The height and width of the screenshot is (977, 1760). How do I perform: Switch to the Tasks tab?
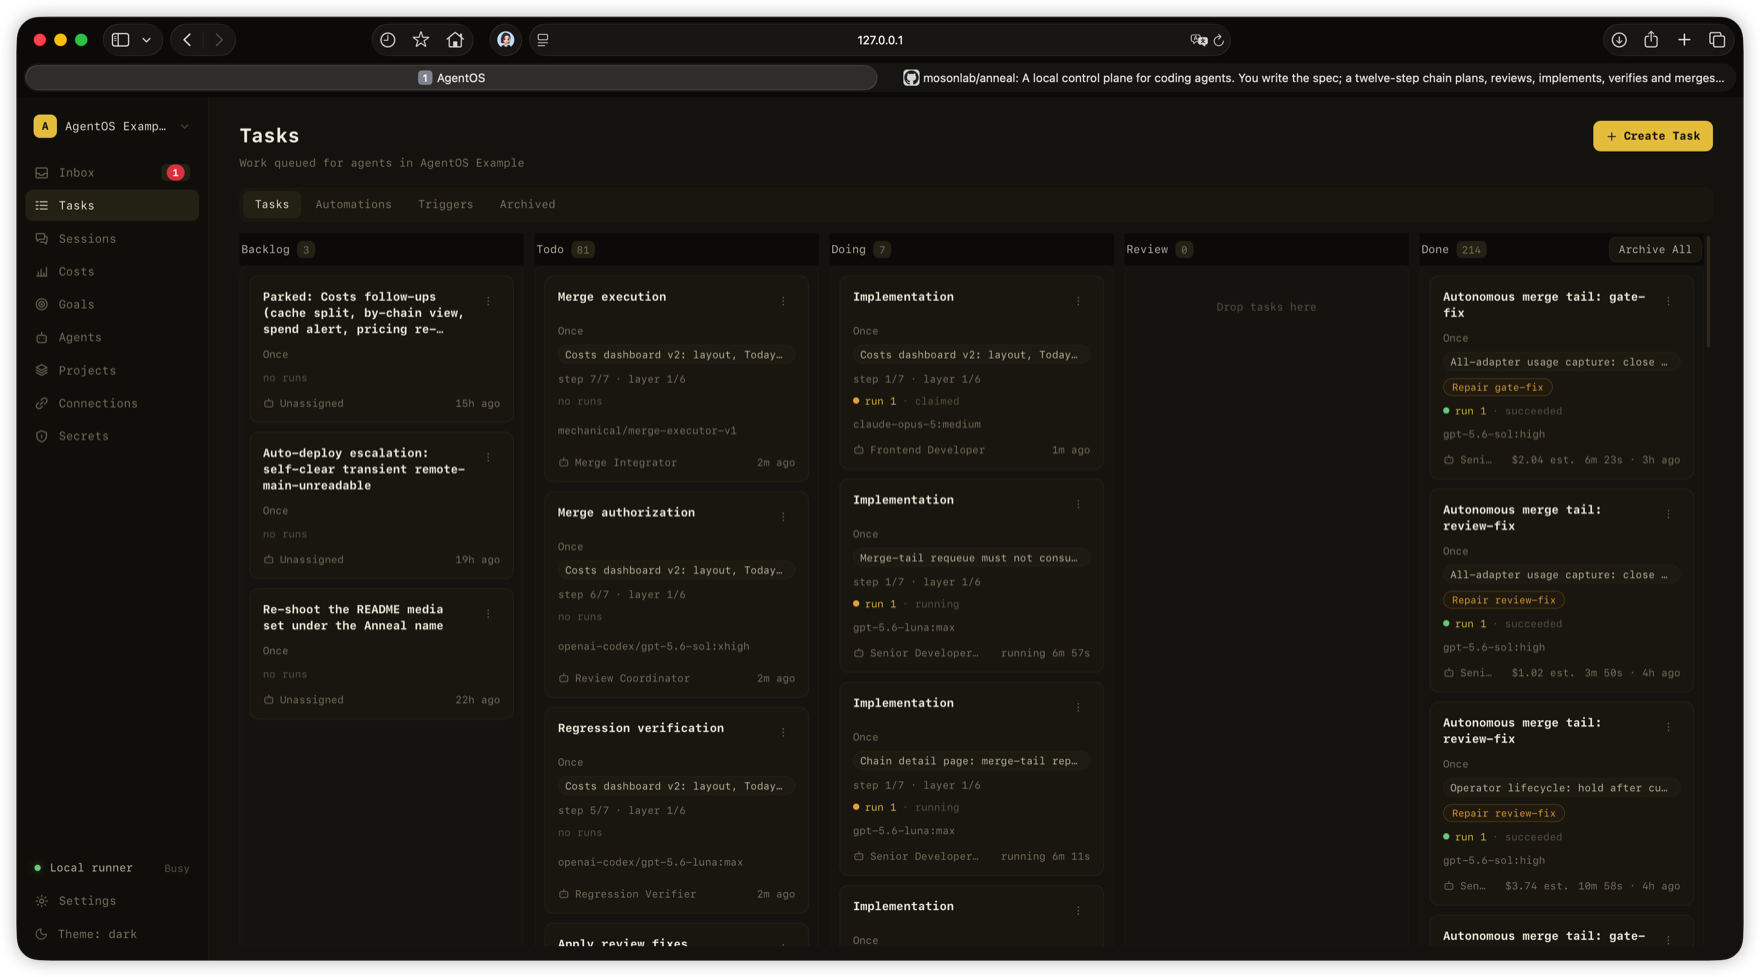tap(272, 204)
